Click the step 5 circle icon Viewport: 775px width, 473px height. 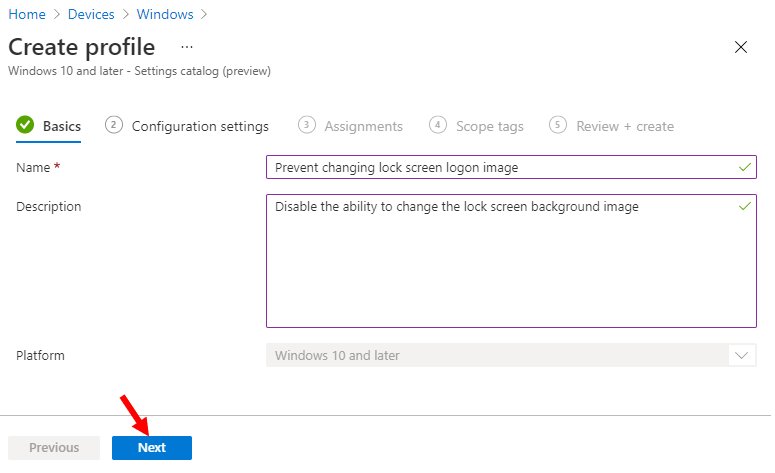coord(558,125)
